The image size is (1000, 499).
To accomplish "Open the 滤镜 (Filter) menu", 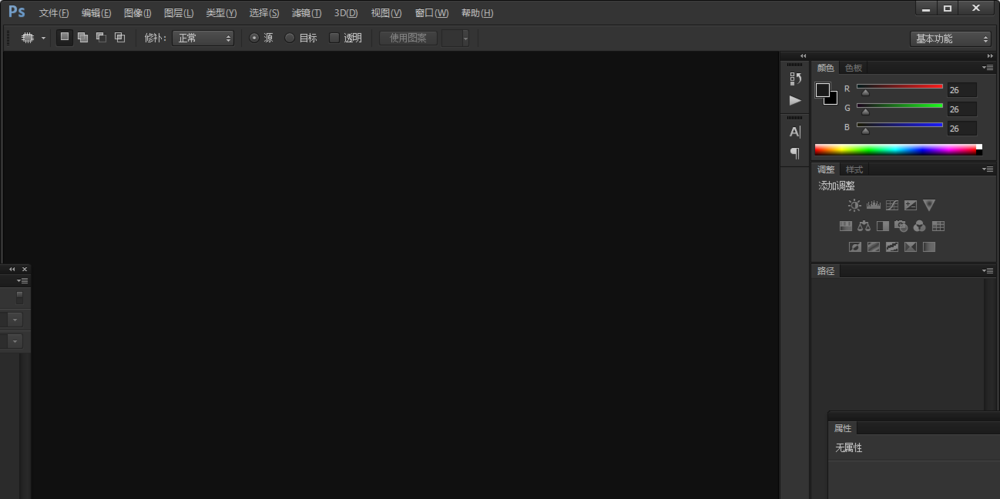I will (x=306, y=13).
